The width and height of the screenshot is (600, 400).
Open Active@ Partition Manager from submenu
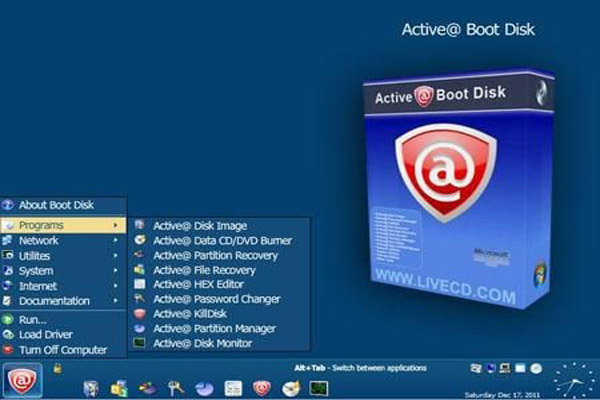[219, 328]
